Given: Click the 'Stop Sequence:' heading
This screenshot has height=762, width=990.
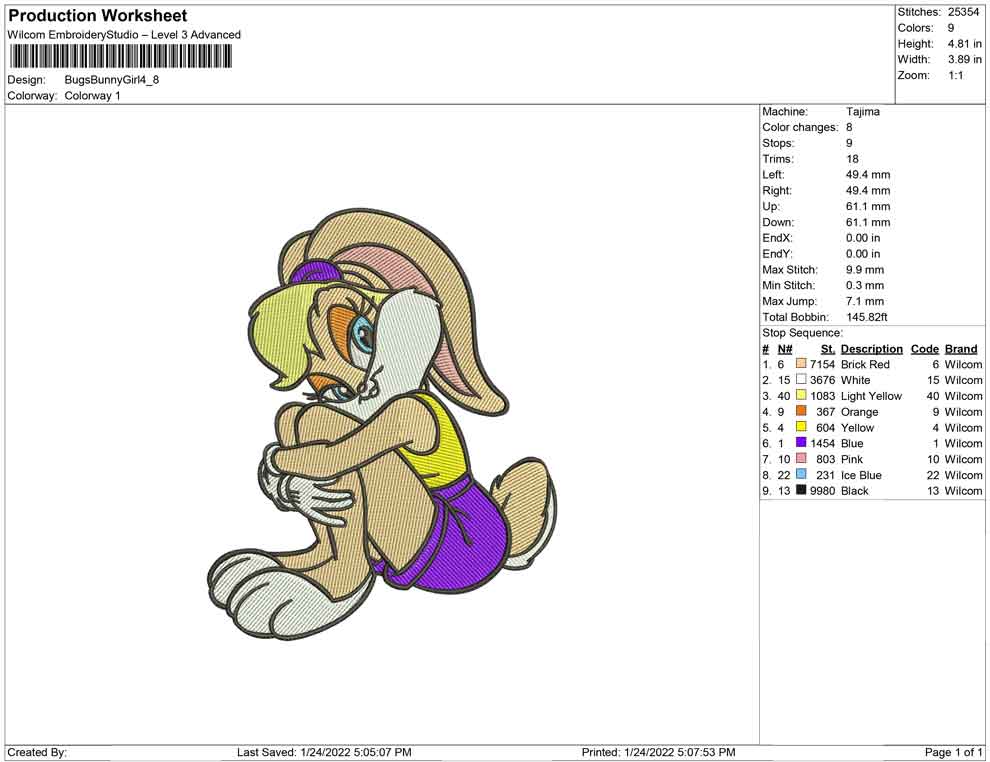Looking at the screenshot, I should pyautogui.click(x=802, y=333).
